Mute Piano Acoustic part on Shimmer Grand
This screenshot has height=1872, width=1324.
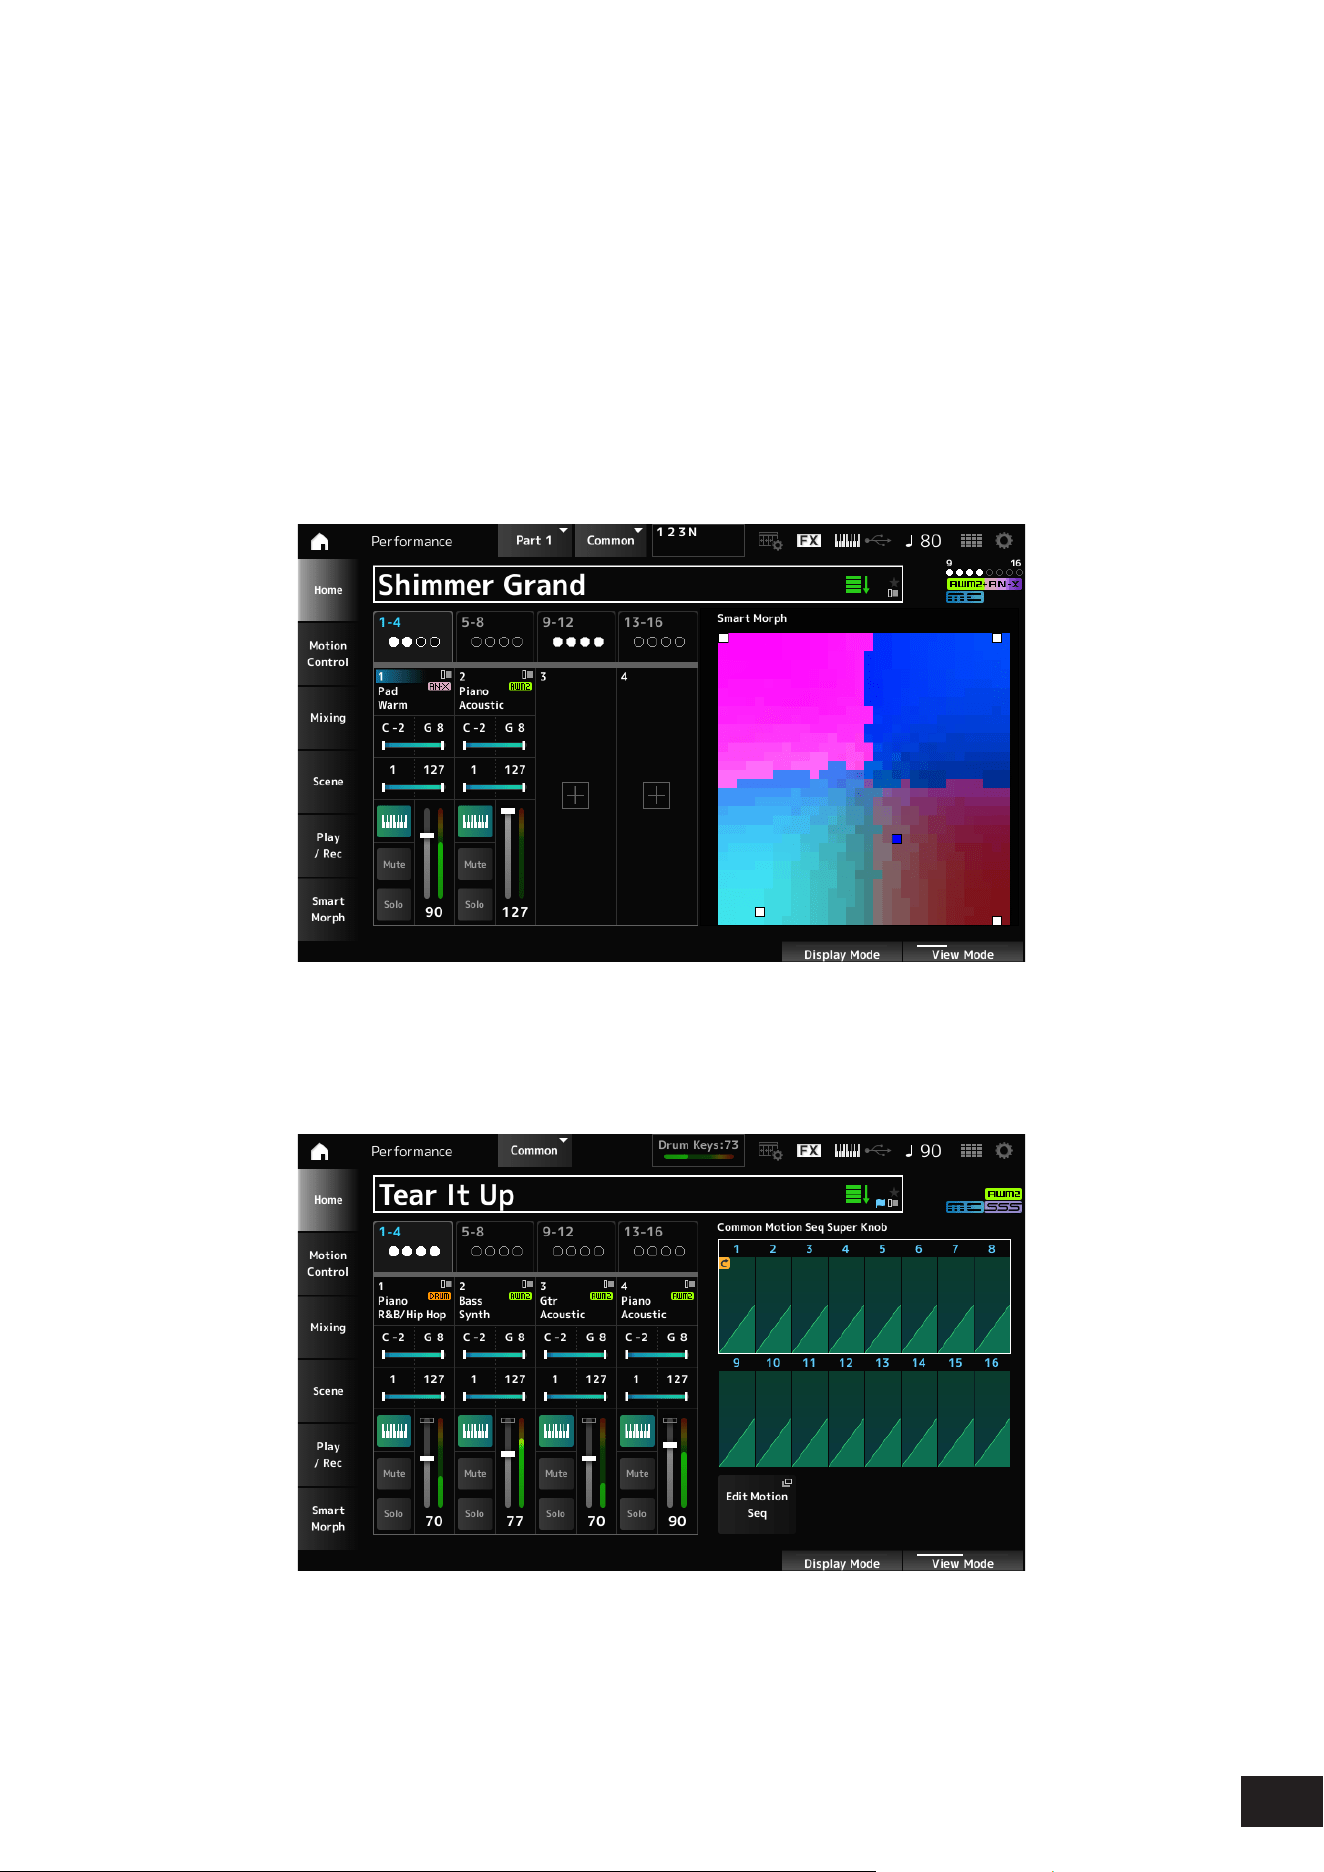tap(475, 864)
